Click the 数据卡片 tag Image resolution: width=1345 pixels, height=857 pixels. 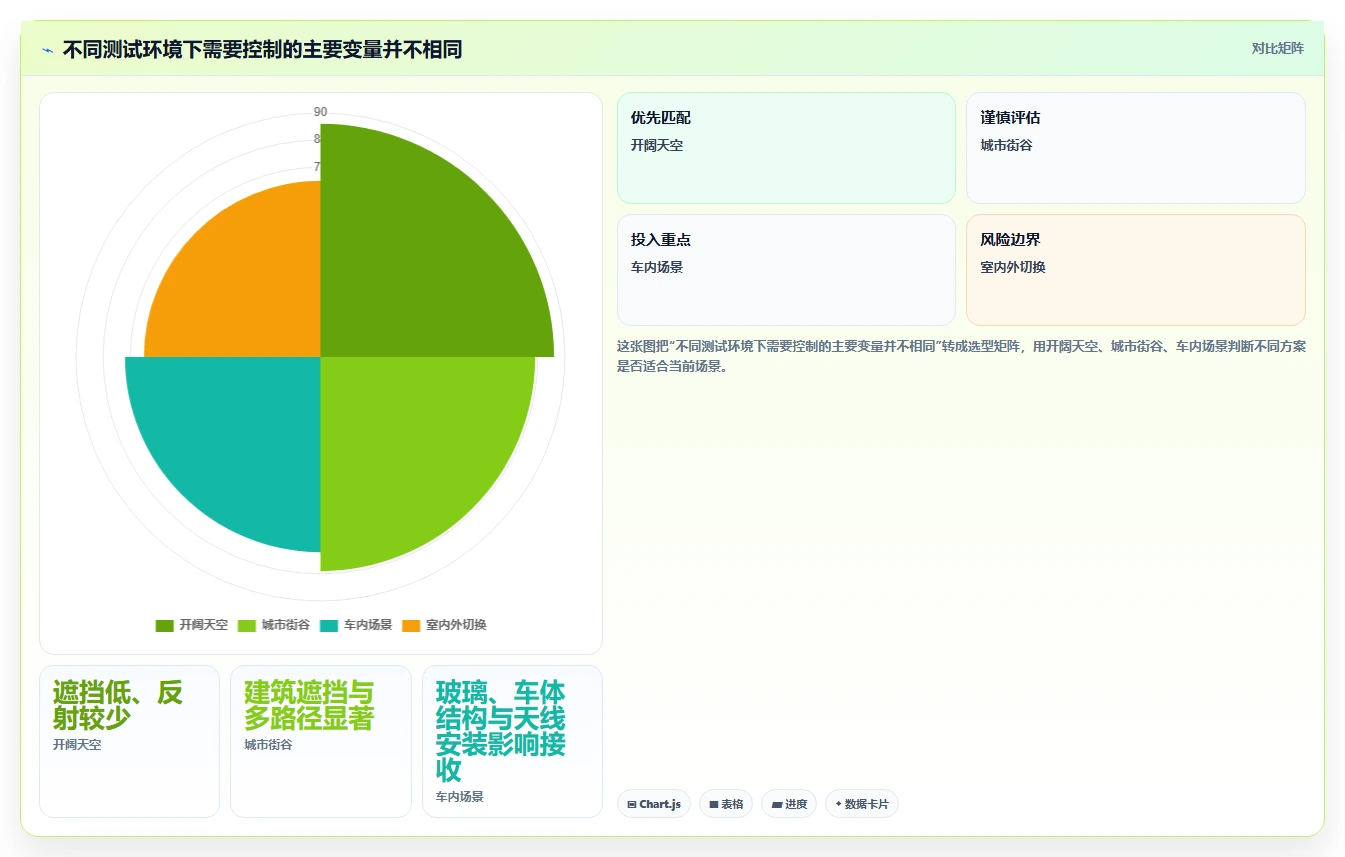pos(862,804)
